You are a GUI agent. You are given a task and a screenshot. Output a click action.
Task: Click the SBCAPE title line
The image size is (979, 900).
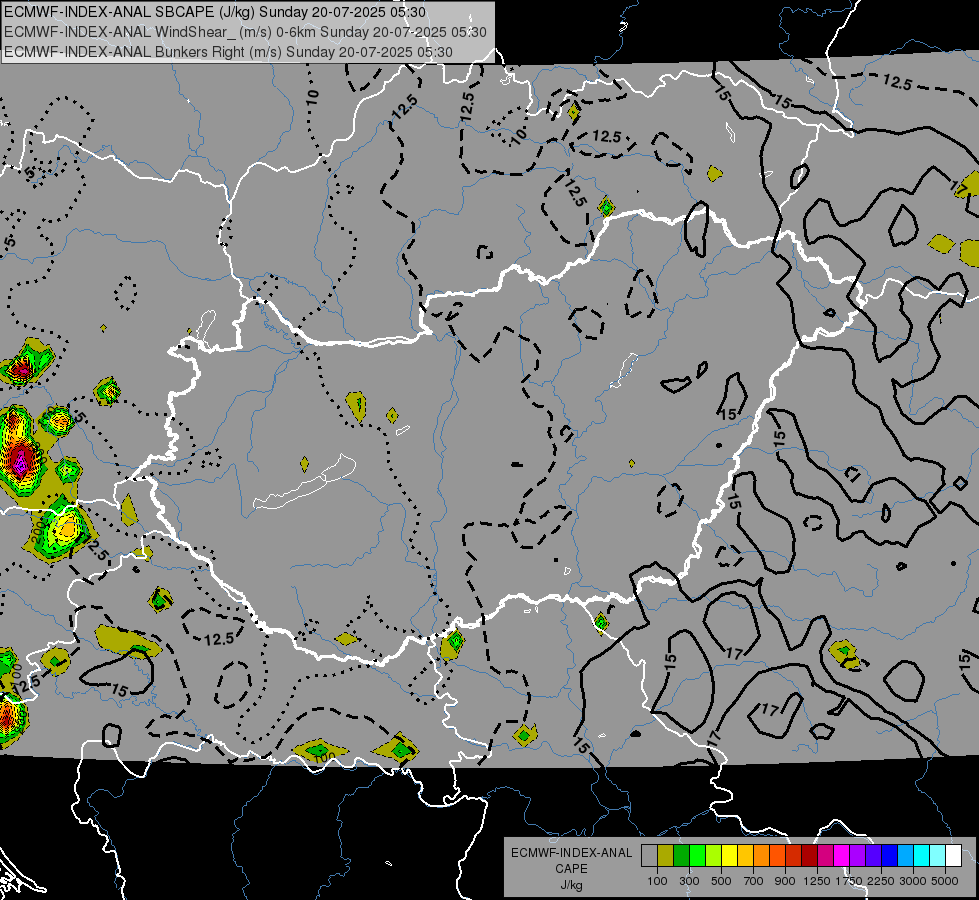(x=215, y=12)
